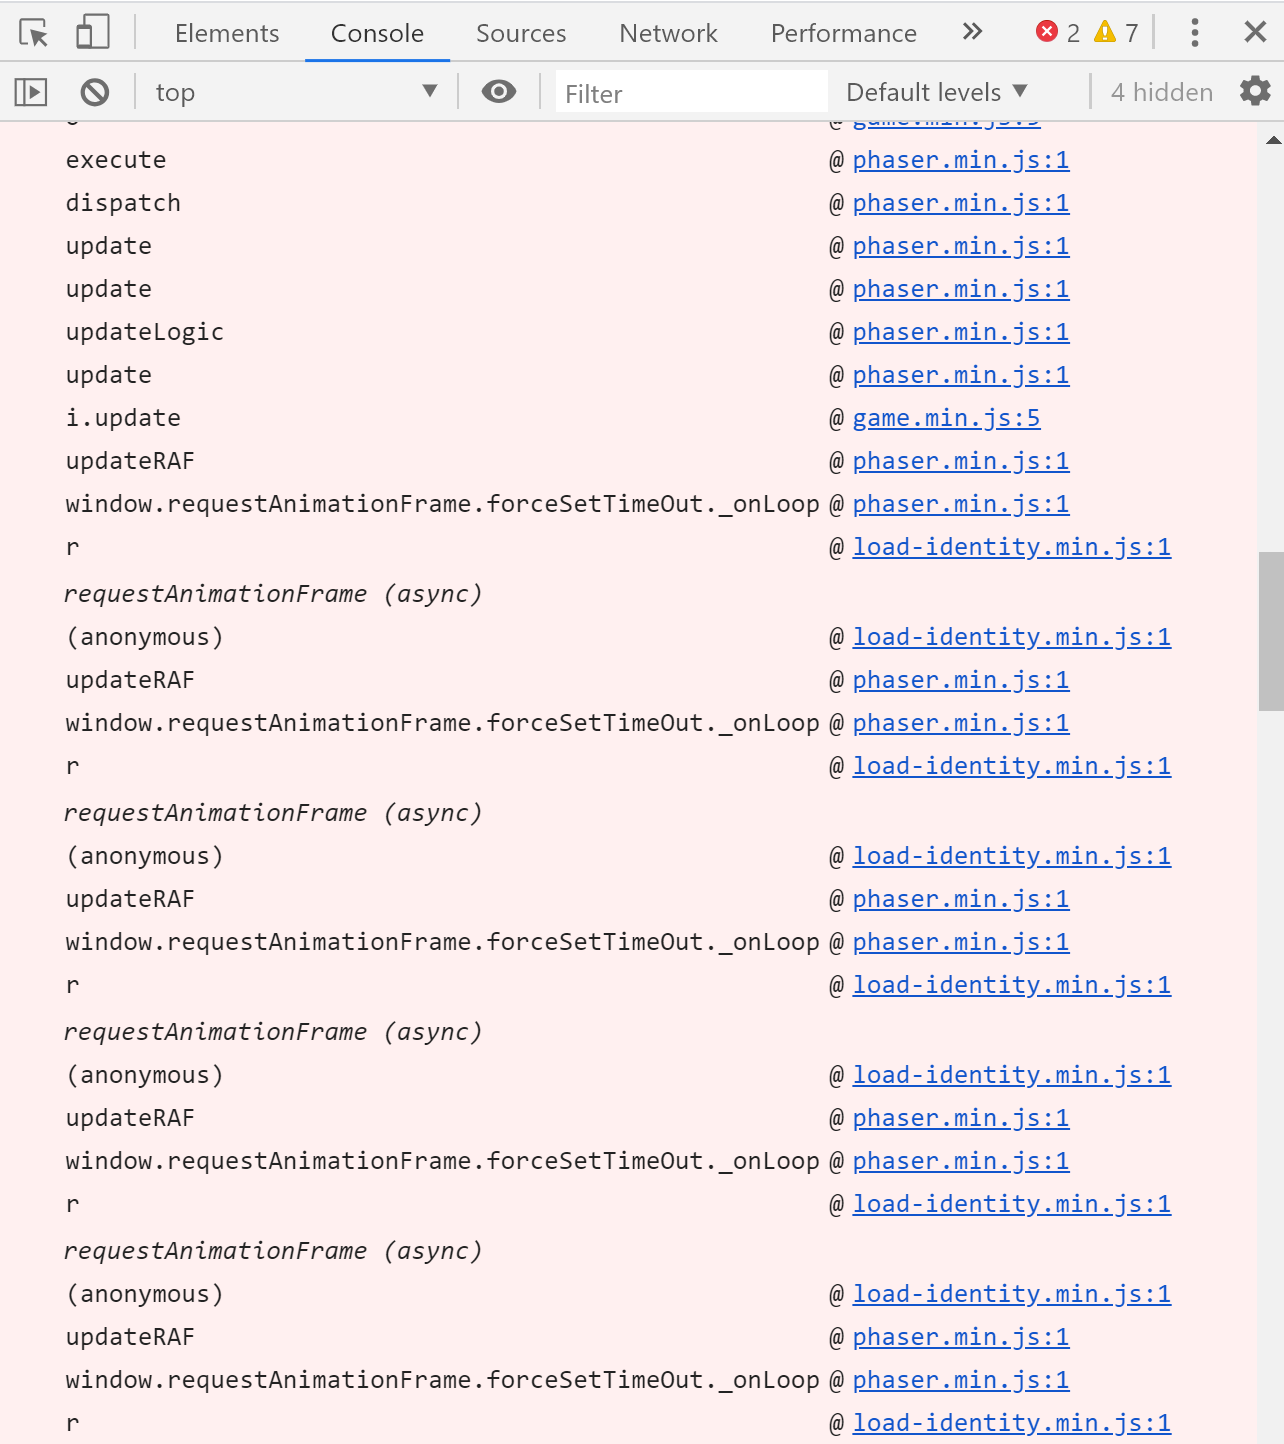Switch to the Elements tab

tap(226, 32)
